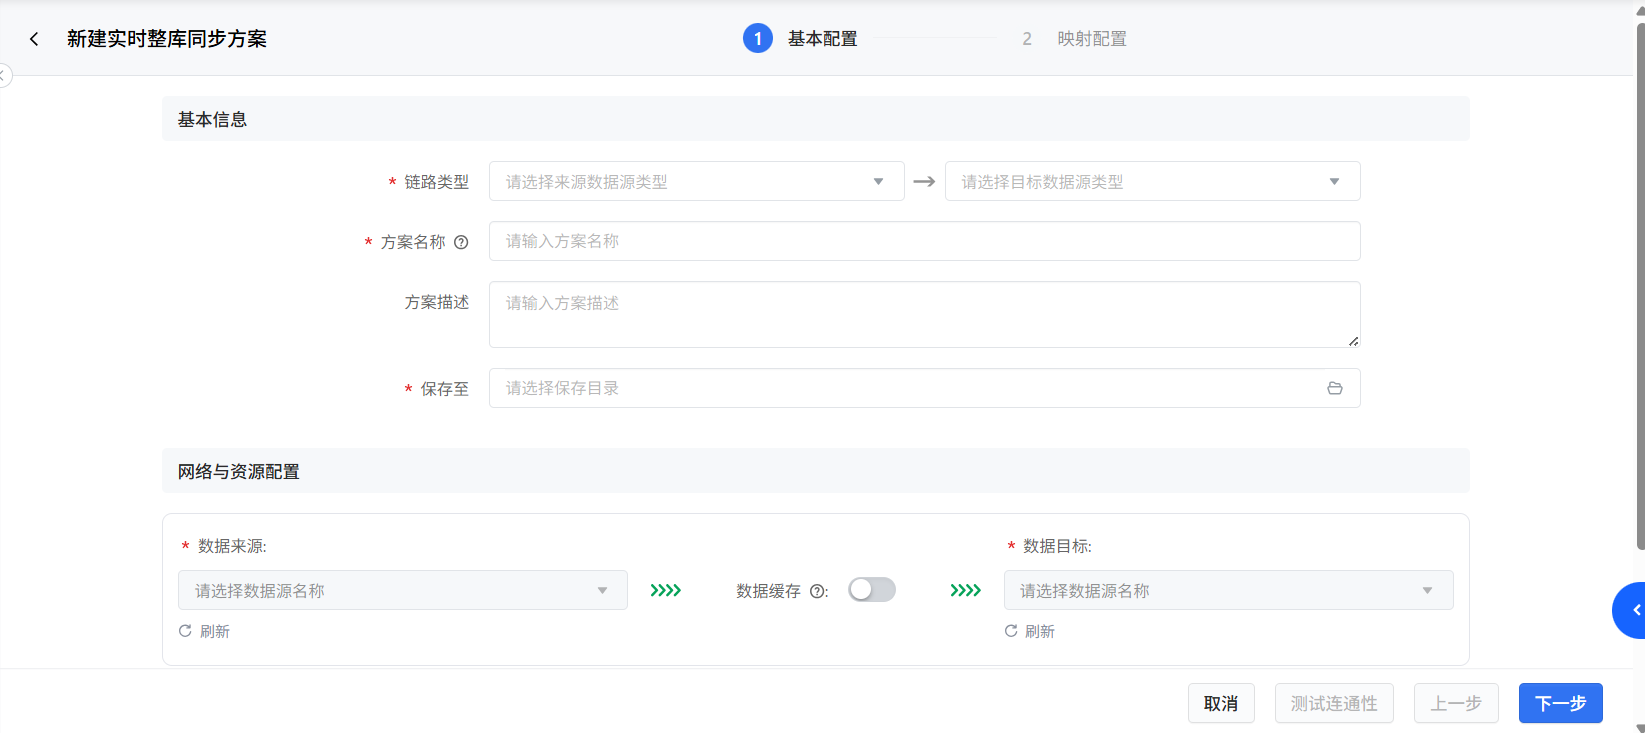Click the help icon next to 数据缓存

pos(817,591)
